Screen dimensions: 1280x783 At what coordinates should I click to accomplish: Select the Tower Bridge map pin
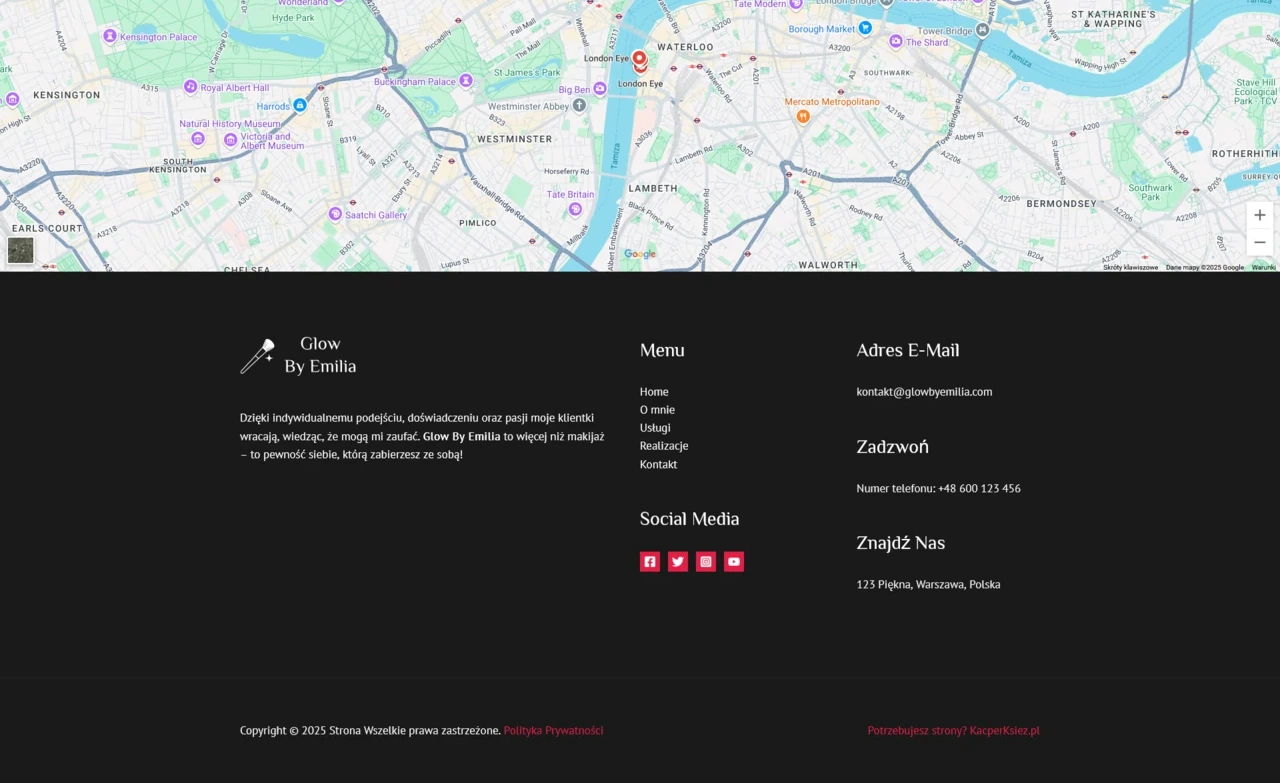(982, 30)
